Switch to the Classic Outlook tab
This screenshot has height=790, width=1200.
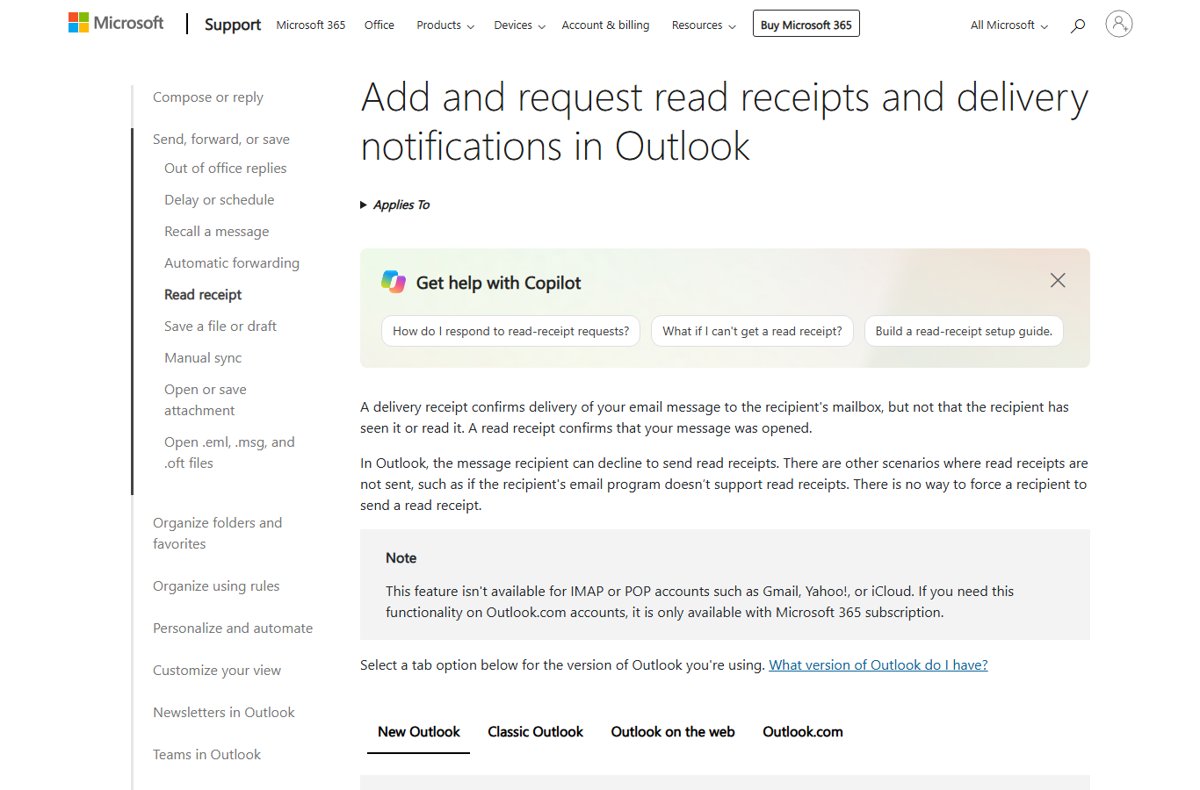535,732
